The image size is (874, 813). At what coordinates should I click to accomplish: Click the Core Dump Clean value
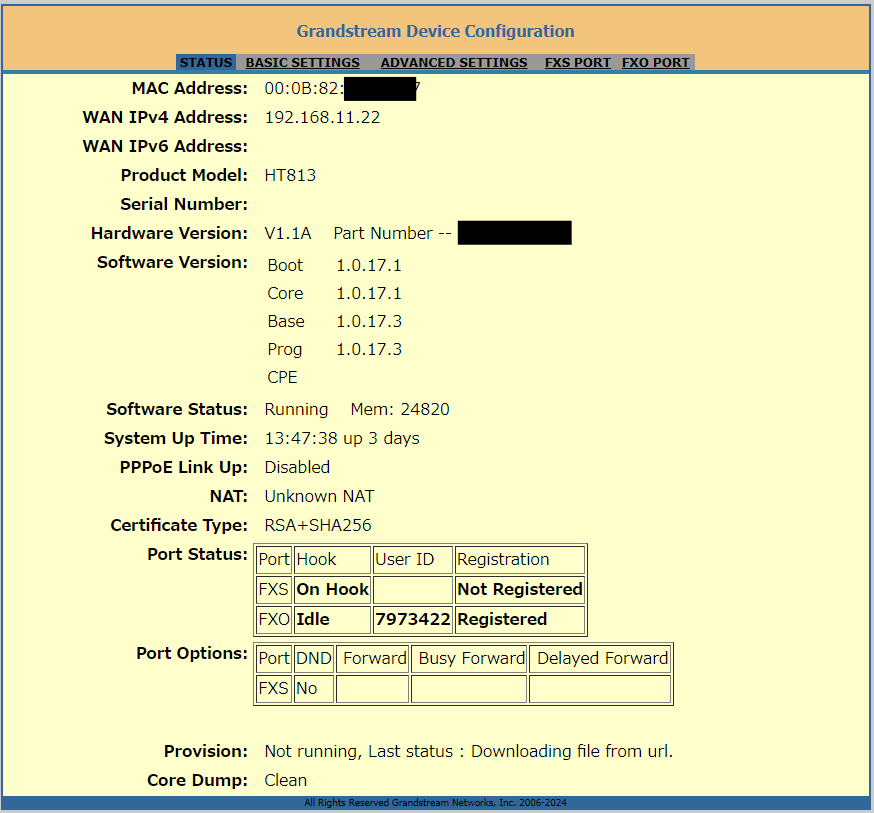[285, 781]
